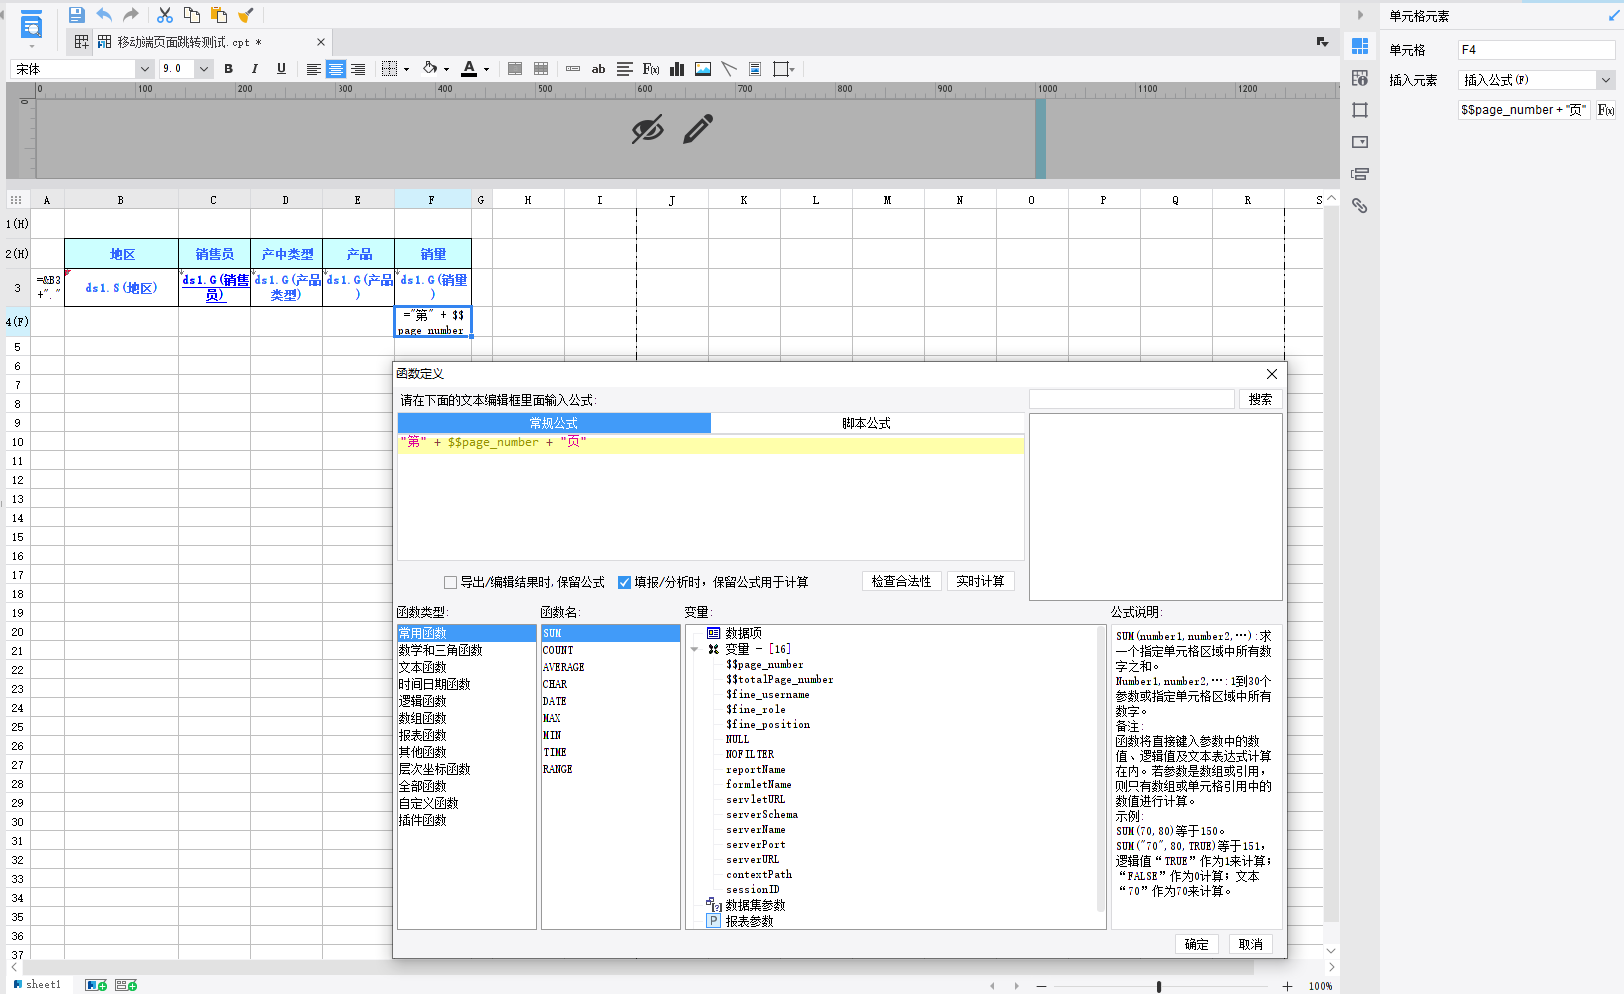Click the 确定 button in dialog

(x=1196, y=944)
